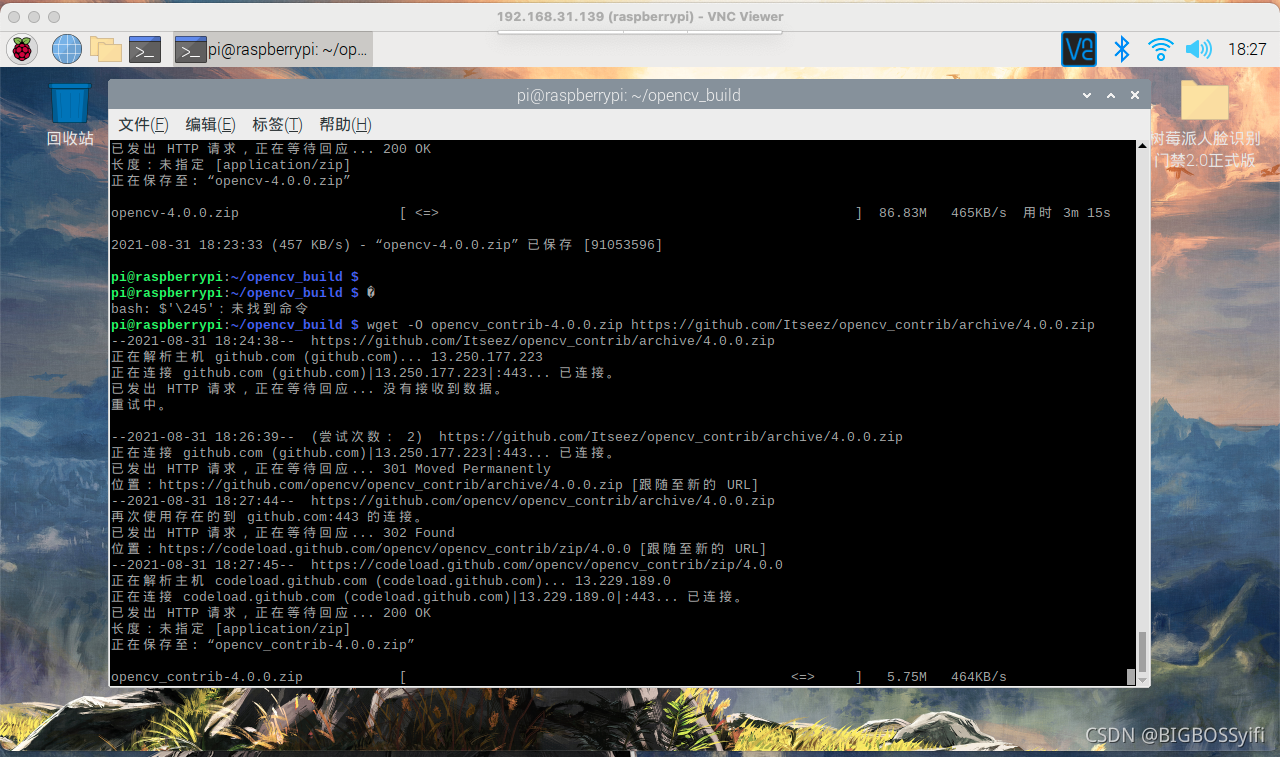Open the Raspberry Pi main menu
This screenshot has height=757, width=1280.
(22, 49)
